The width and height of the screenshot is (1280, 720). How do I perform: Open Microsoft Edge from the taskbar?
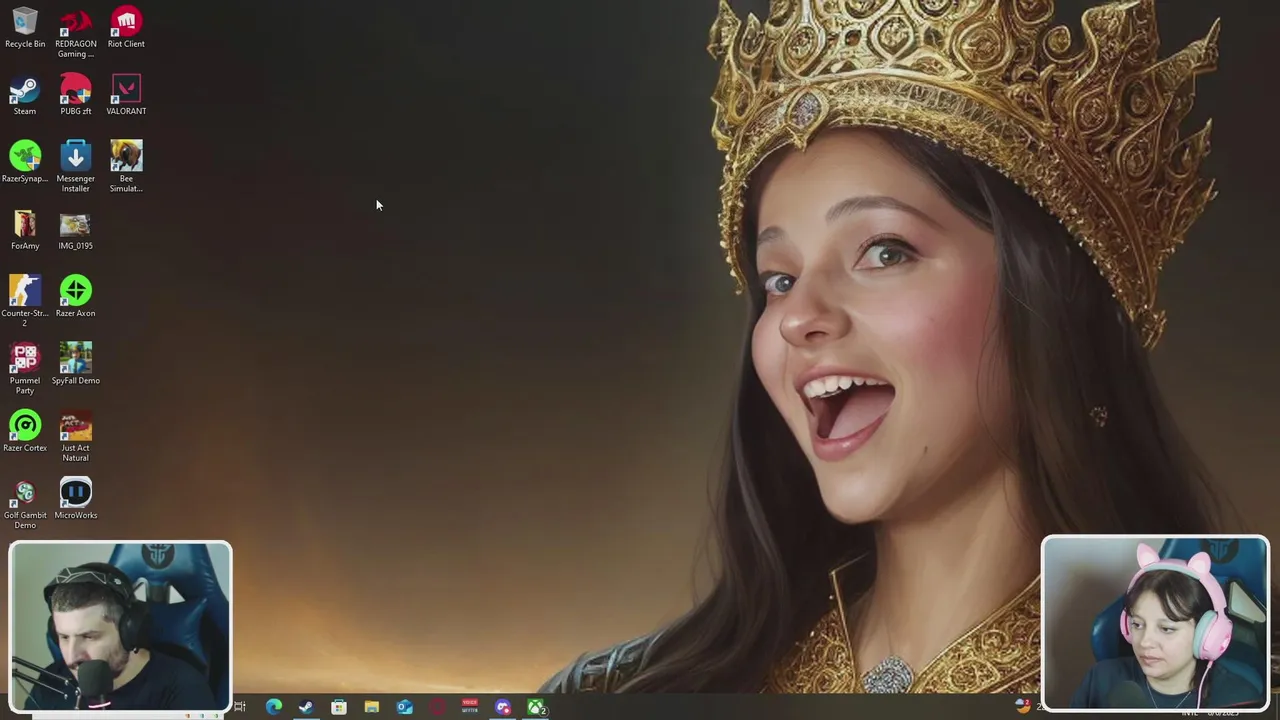[x=273, y=707]
